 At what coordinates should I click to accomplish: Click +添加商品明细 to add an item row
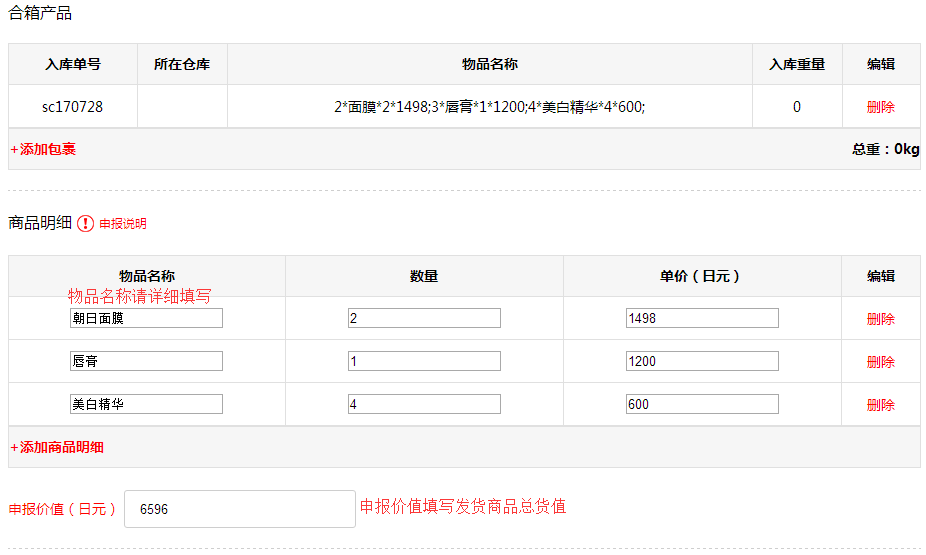[x=57, y=447]
